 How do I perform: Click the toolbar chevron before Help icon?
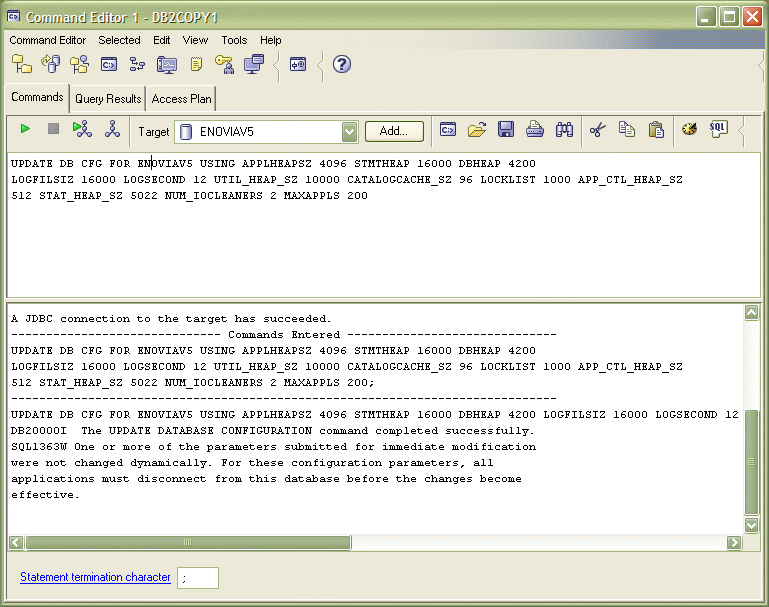coord(320,65)
